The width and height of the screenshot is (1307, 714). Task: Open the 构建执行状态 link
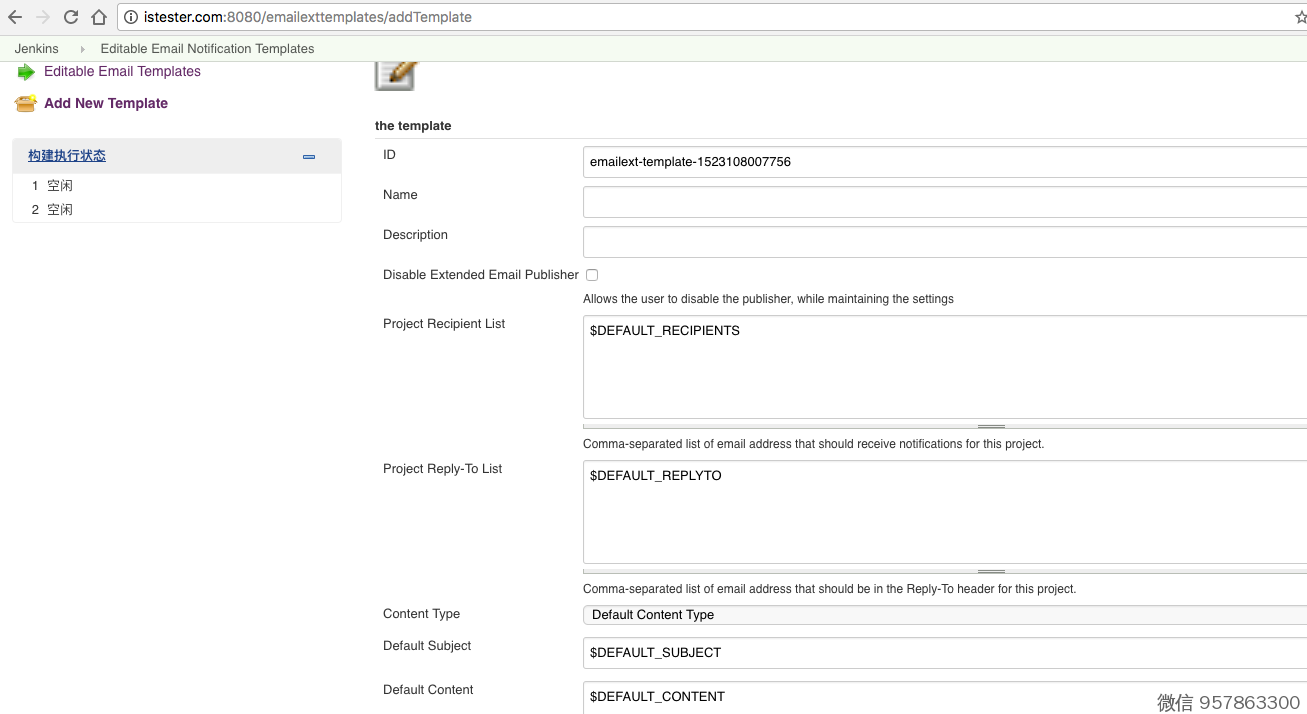click(67, 156)
